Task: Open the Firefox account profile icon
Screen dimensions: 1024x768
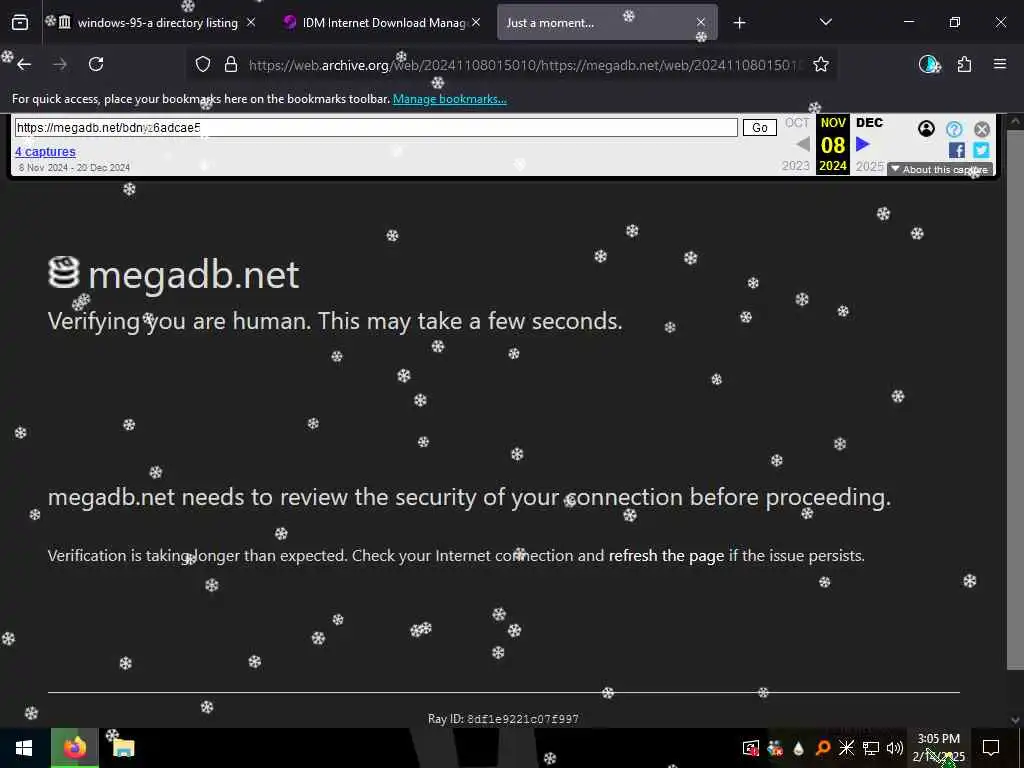Action: [x=928, y=64]
